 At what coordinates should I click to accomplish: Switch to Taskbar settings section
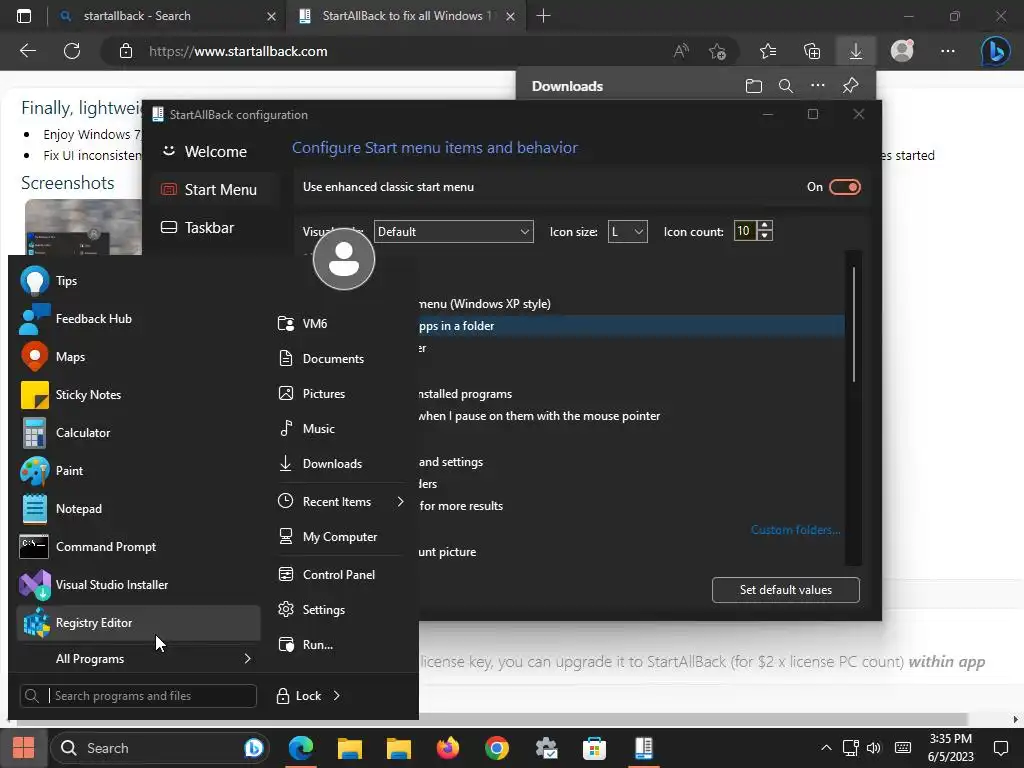click(x=214, y=227)
